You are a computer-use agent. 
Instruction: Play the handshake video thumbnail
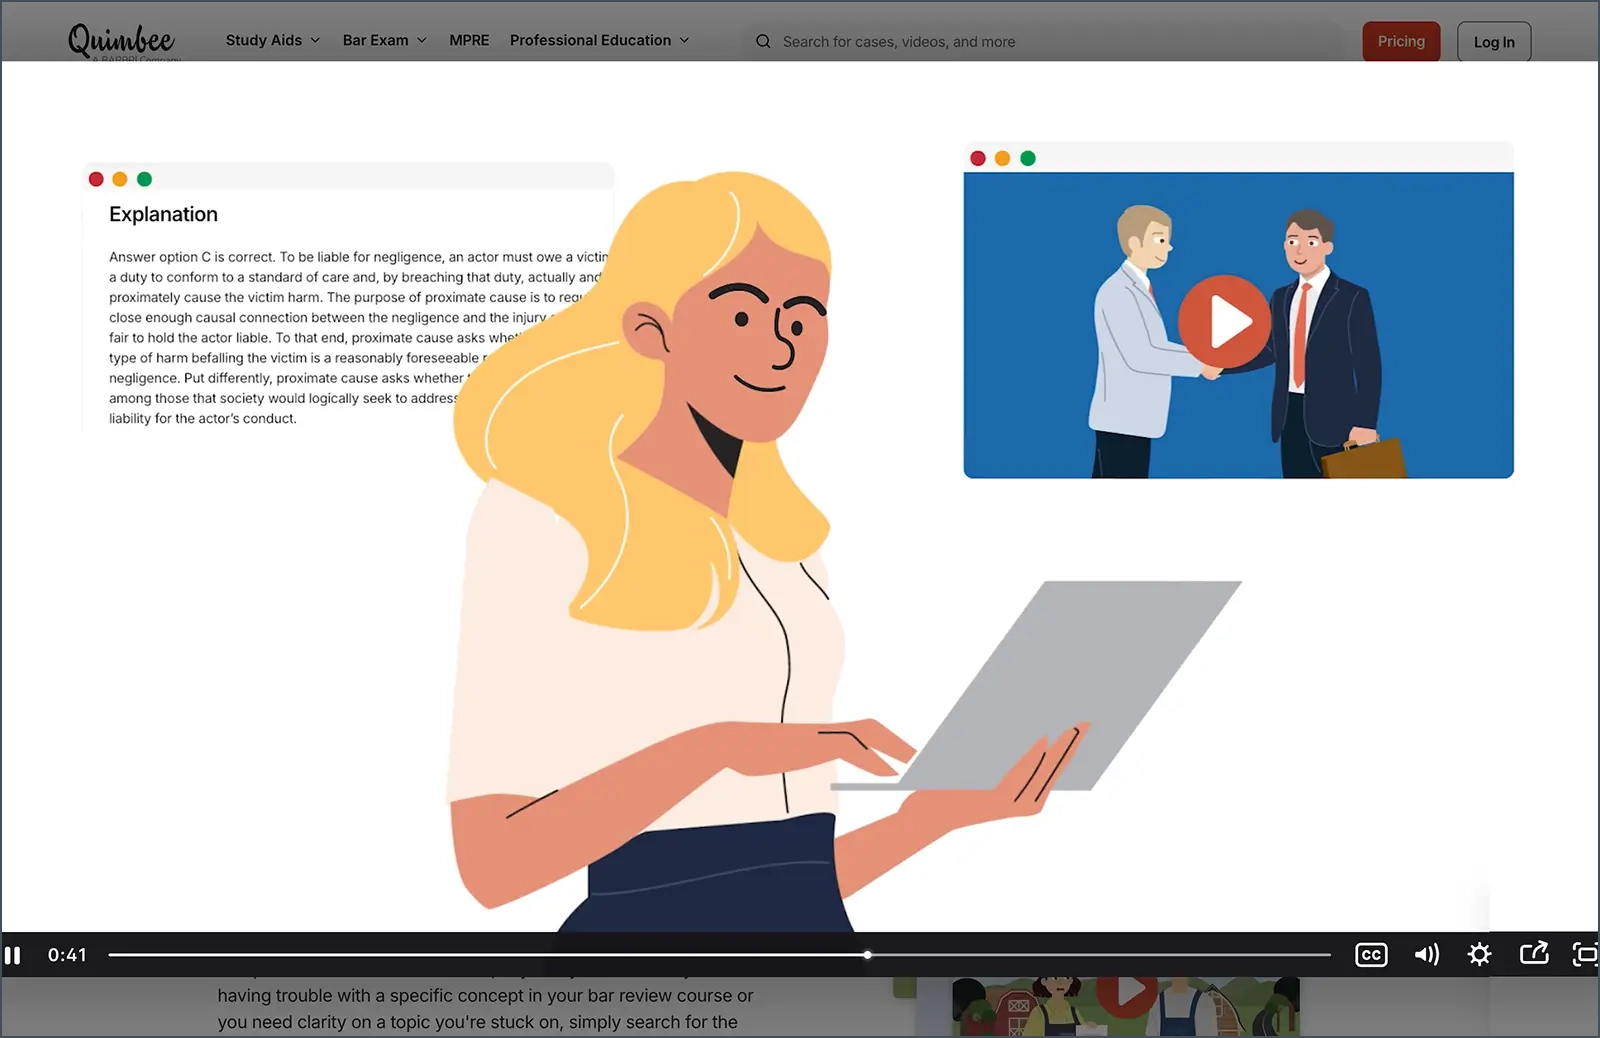pyautogui.click(x=1224, y=322)
